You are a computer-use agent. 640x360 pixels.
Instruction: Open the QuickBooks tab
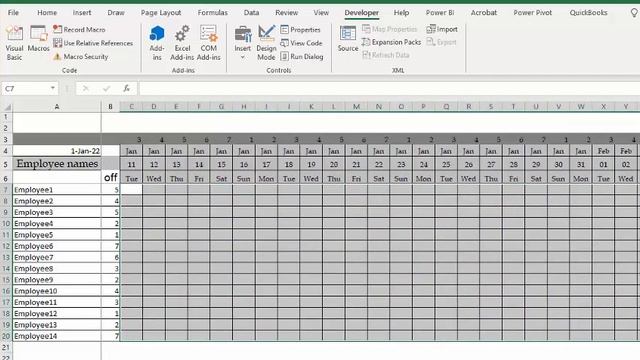click(589, 13)
